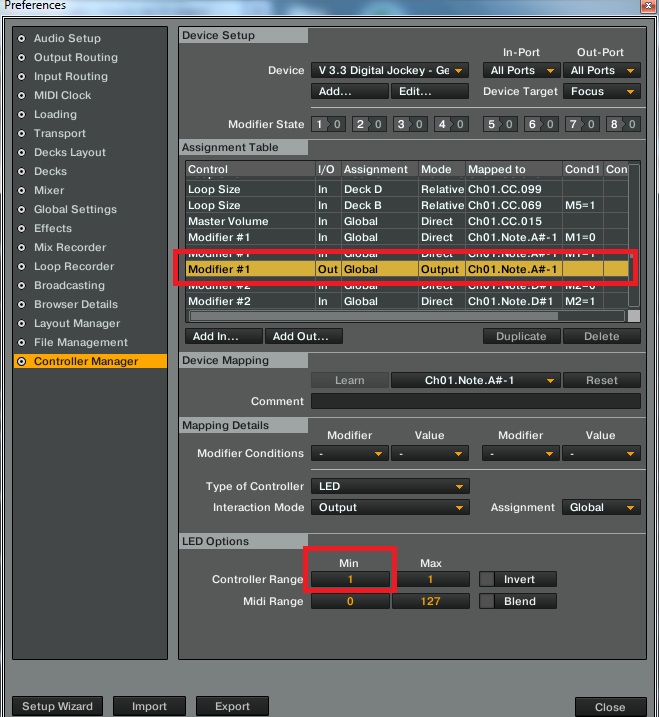
Task: Select Loop Size Deck B row
Action: click(x=407, y=205)
